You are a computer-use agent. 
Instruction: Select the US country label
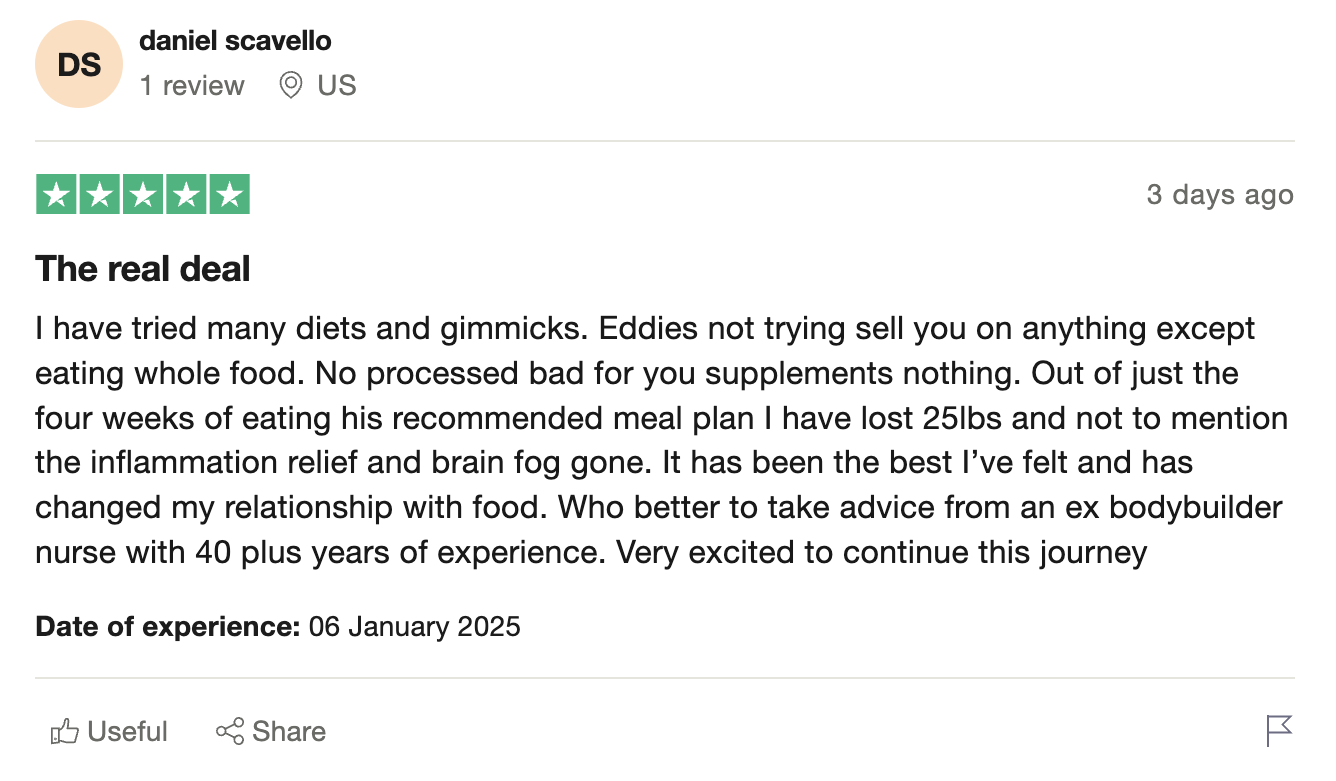point(337,86)
